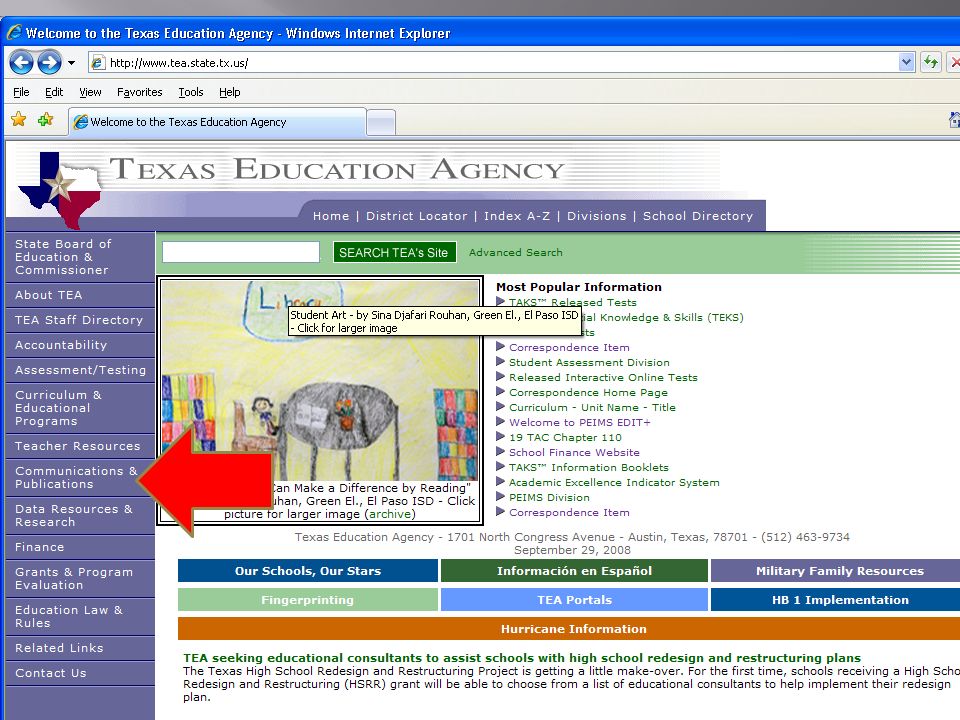Open the student art archive link

point(389,514)
